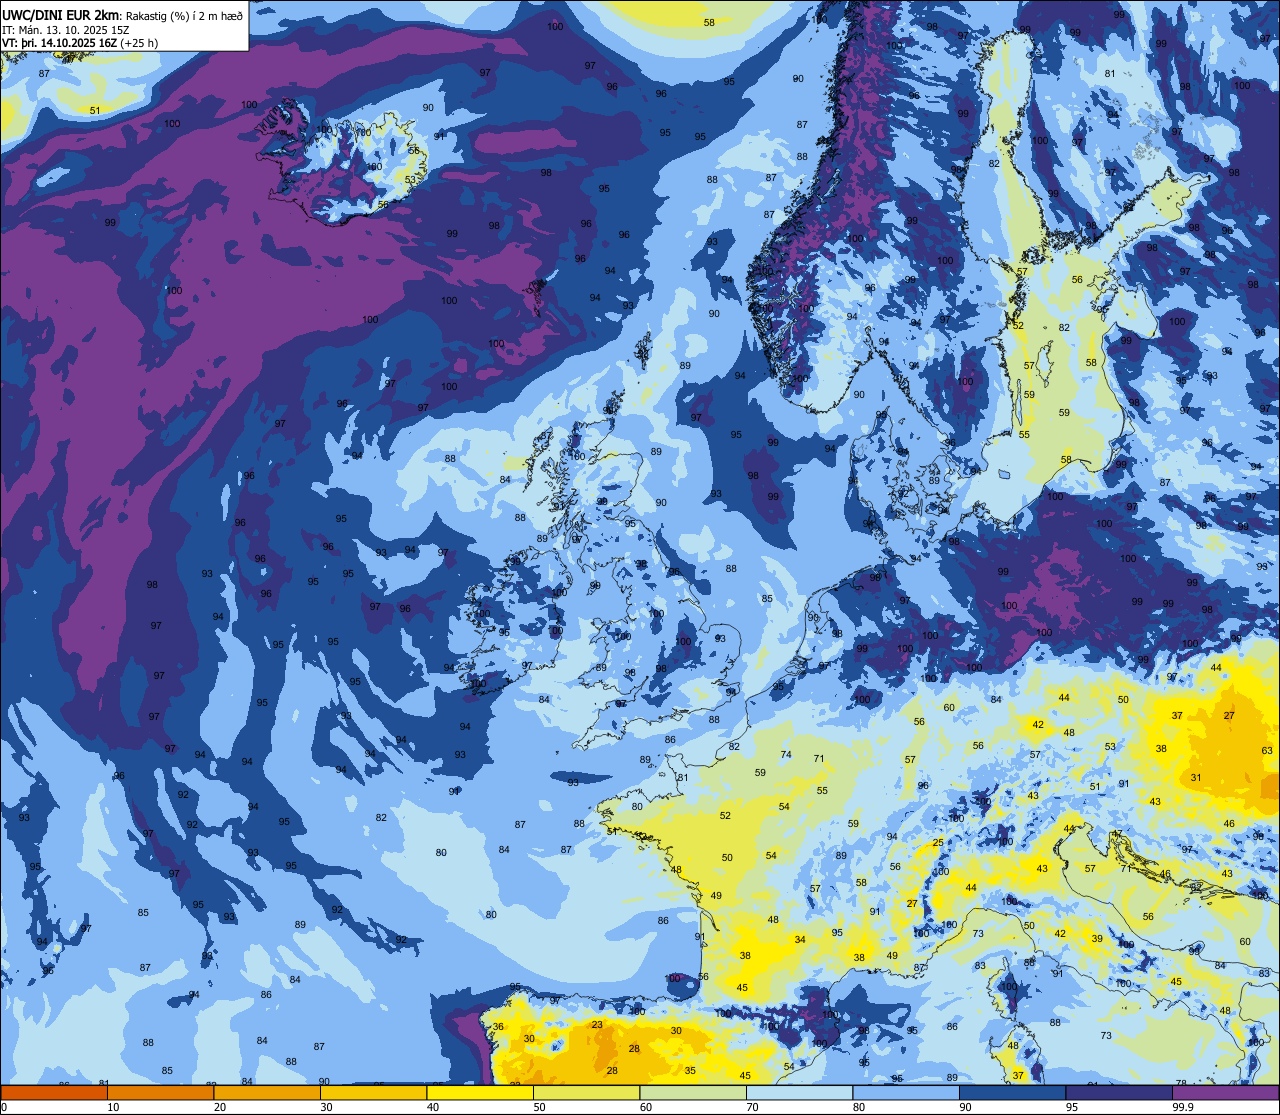The image size is (1280, 1115).
Task: Click the 95–99.9% dark navy legend swatch
Action: pos(1119,1093)
